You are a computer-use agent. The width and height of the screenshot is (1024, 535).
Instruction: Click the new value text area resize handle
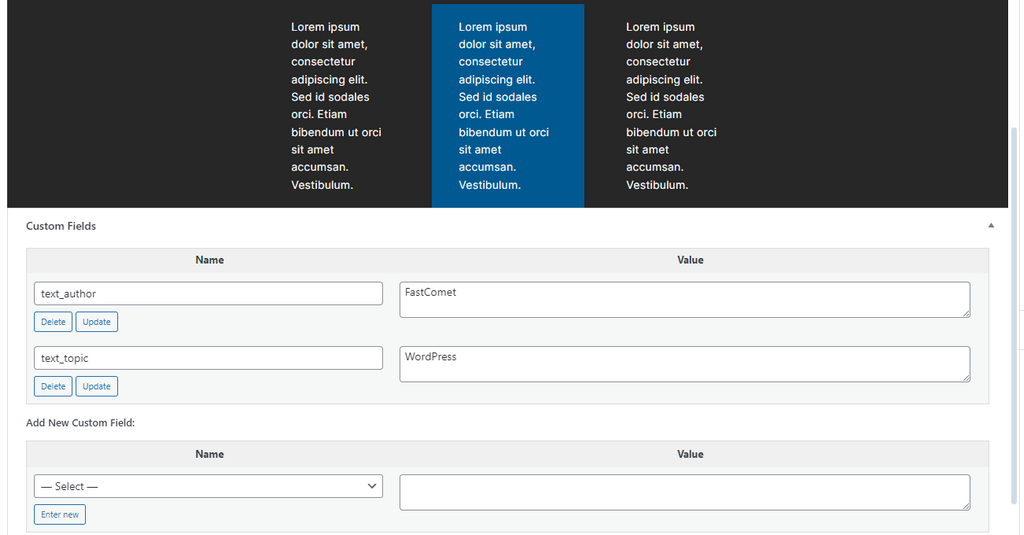point(965,505)
